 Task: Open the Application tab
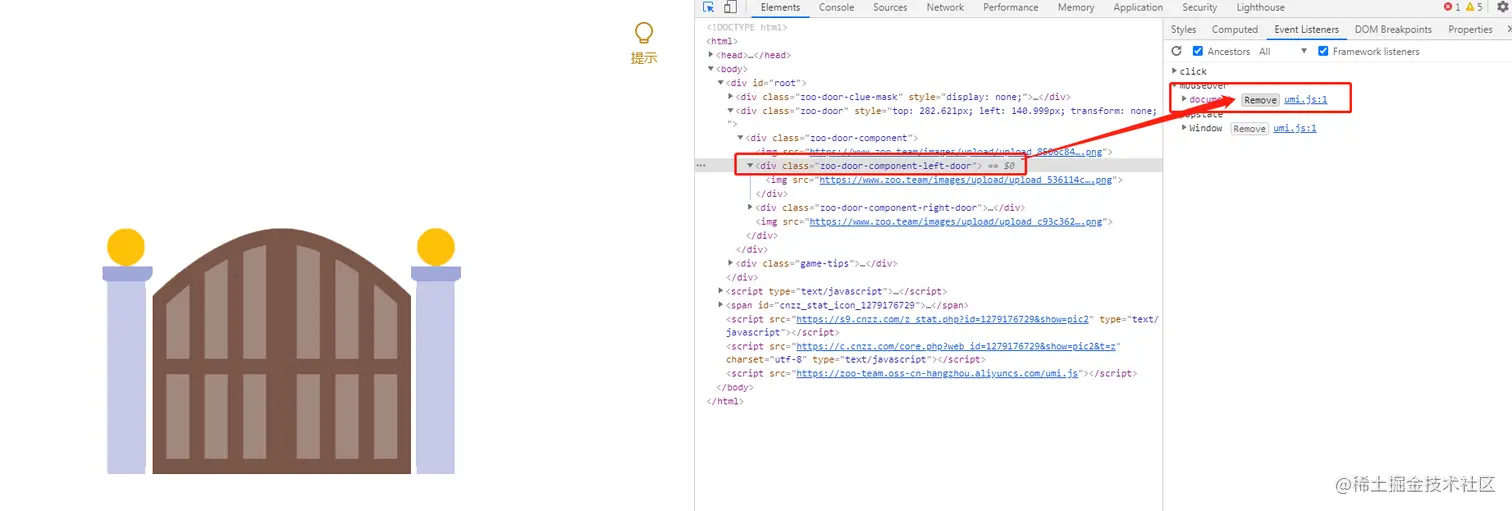coord(1138,7)
